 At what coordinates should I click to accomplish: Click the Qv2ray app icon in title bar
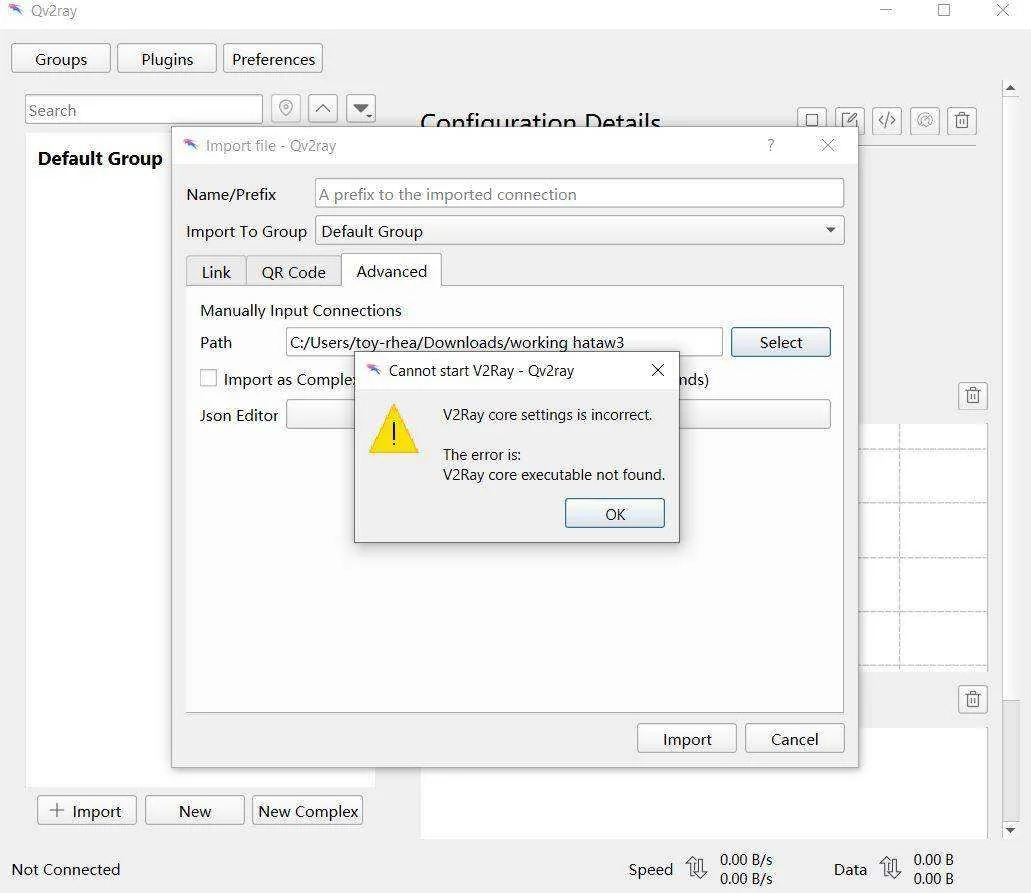click(15, 10)
